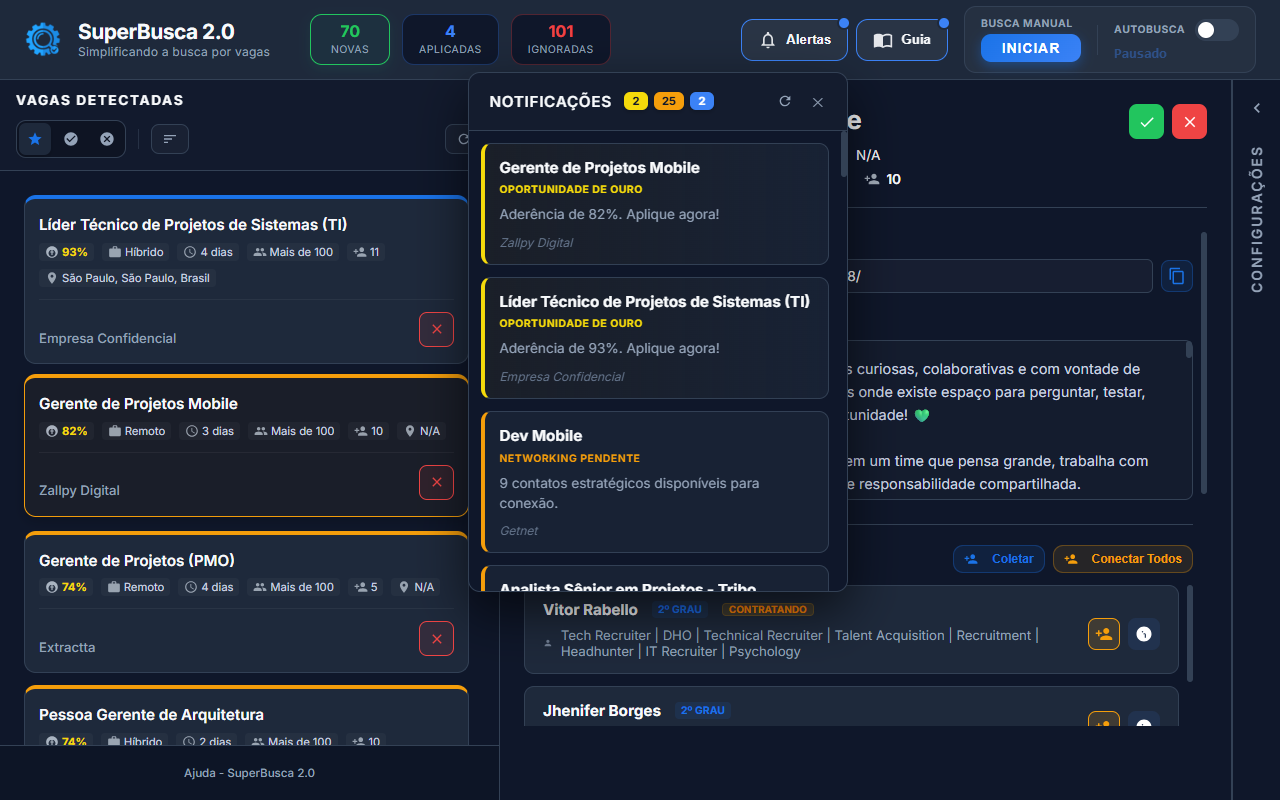
Task: Switch to the 70 NOVAS counter
Action: [x=349, y=39]
